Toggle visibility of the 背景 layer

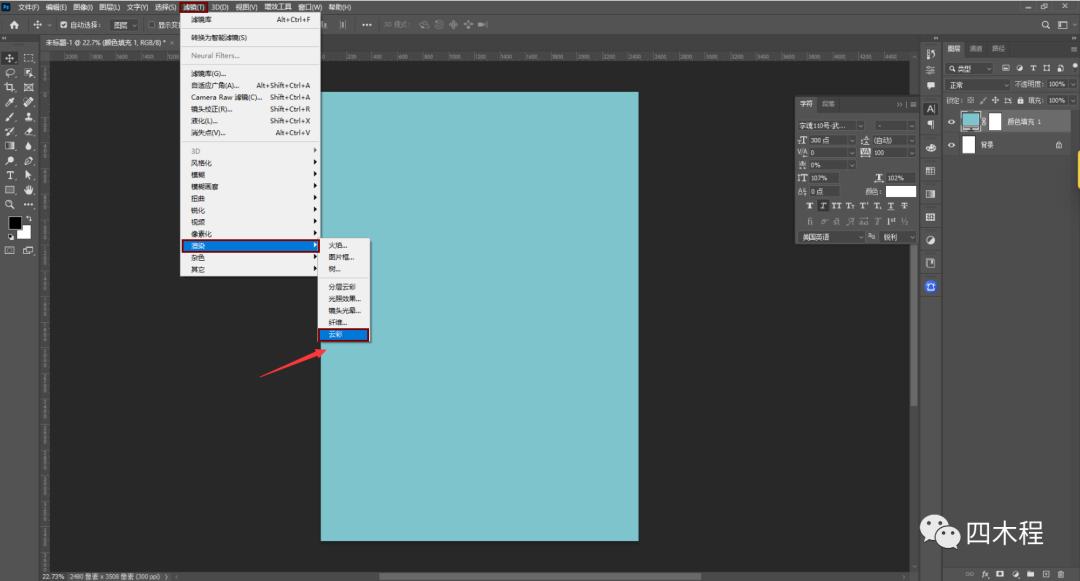click(951, 145)
